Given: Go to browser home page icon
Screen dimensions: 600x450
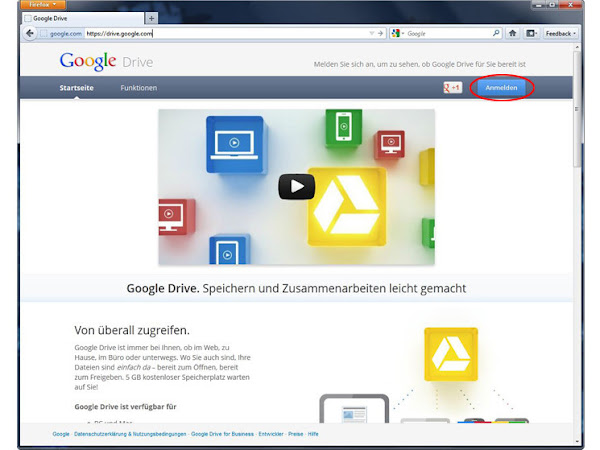Looking at the screenshot, I should pos(512,33).
